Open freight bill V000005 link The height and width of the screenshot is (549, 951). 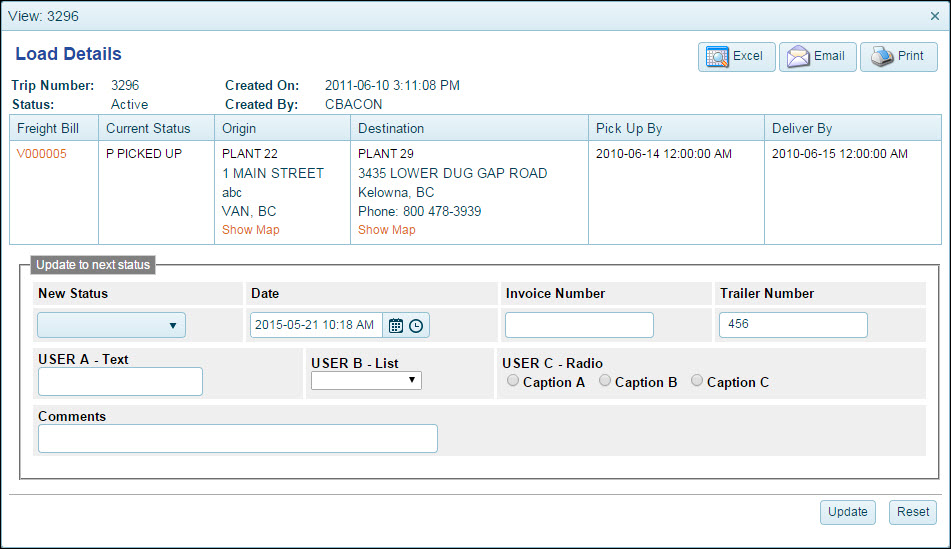pos(42,153)
